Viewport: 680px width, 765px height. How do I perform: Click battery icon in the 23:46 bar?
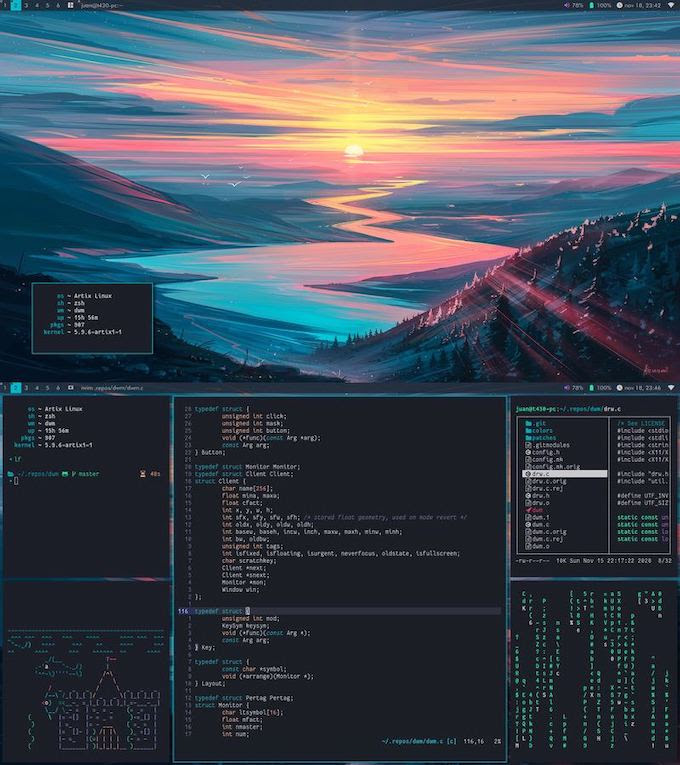point(591,388)
